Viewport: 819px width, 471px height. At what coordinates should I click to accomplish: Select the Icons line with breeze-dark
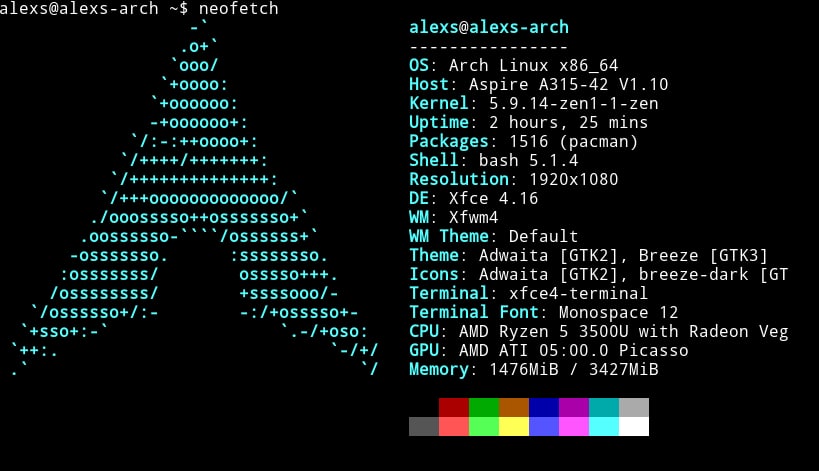[x=598, y=274]
